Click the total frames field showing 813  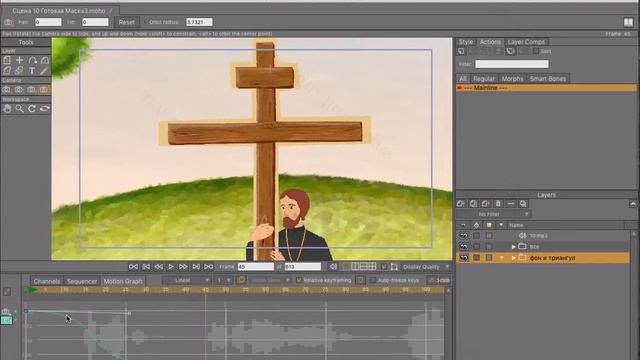(303, 267)
